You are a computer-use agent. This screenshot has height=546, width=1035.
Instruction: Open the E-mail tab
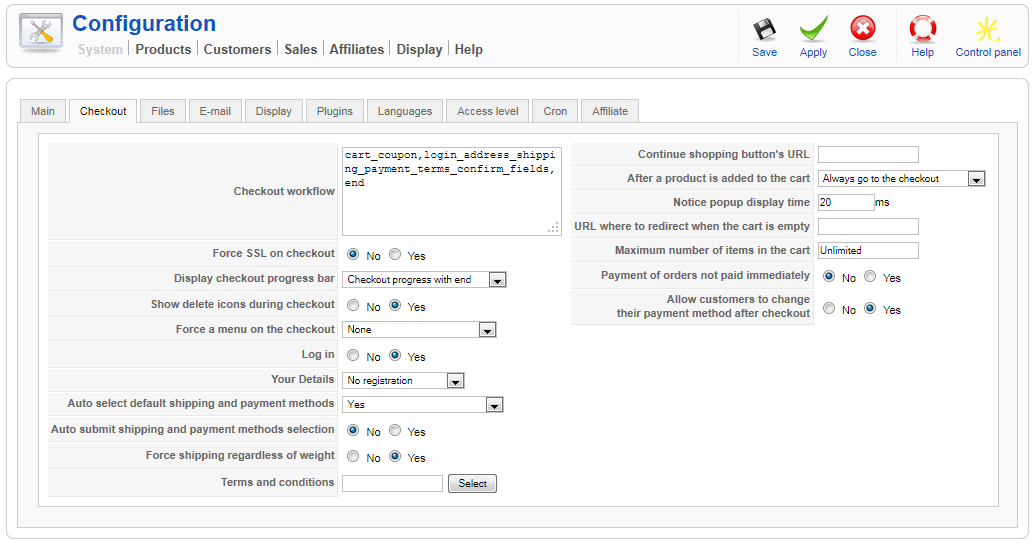pyautogui.click(x=215, y=111)
